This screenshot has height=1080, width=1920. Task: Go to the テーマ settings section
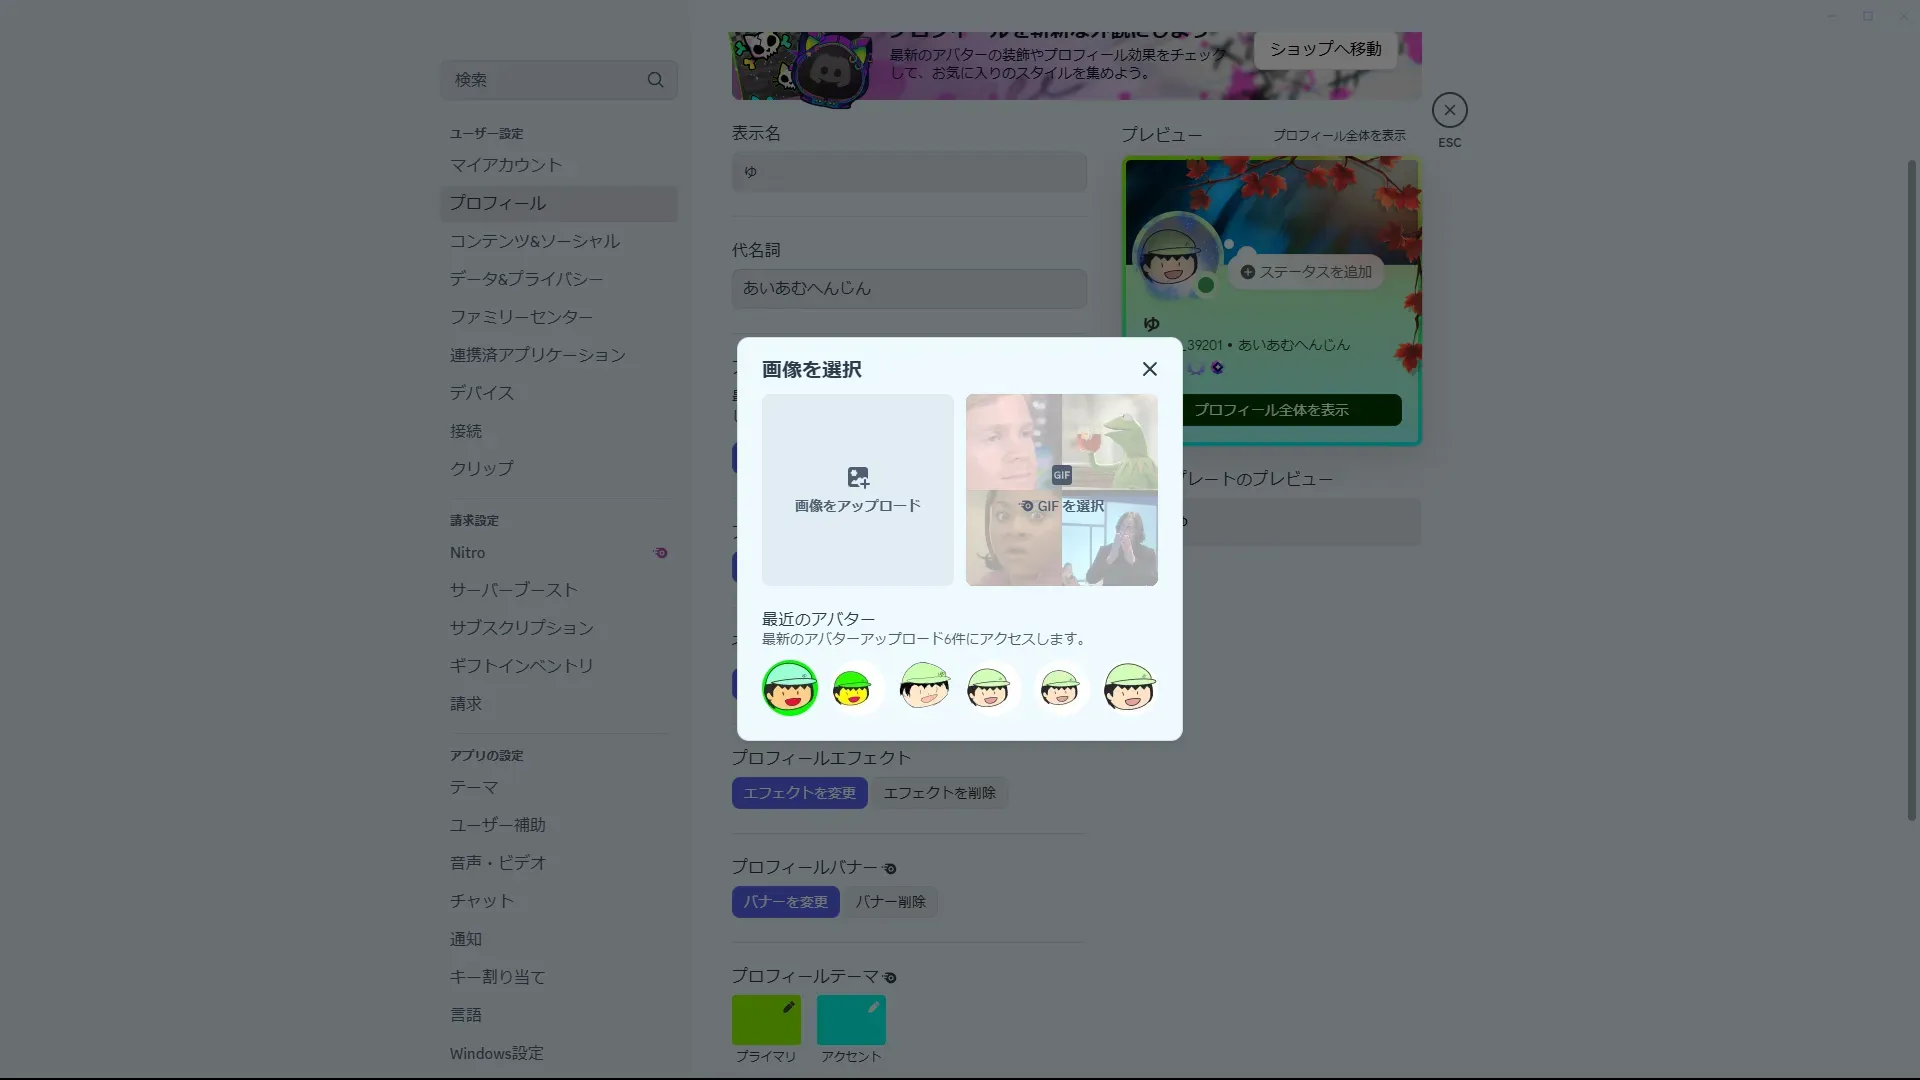coord(473,788)
